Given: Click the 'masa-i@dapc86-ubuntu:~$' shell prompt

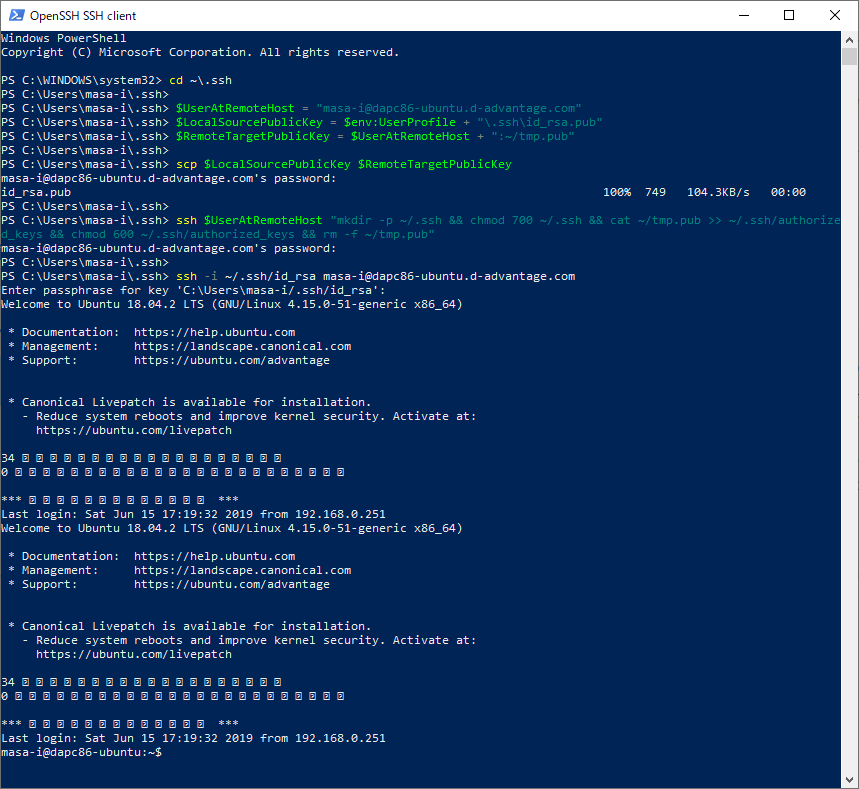Looking at the screenshot, I should [82, 753].
